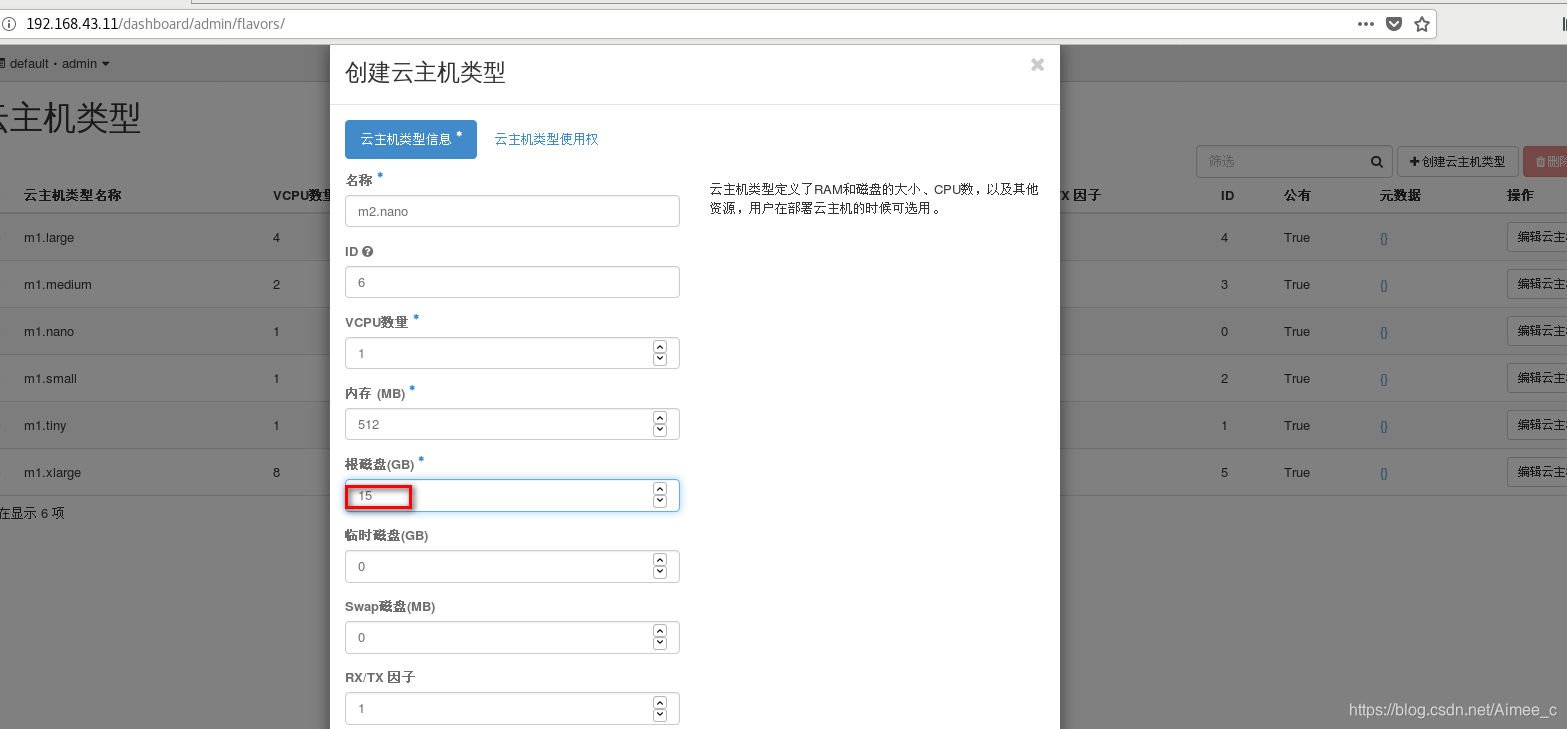Screen dimensions: 1567x729
Task: Click the ID column header
Action: click(x=1227, y=195)
